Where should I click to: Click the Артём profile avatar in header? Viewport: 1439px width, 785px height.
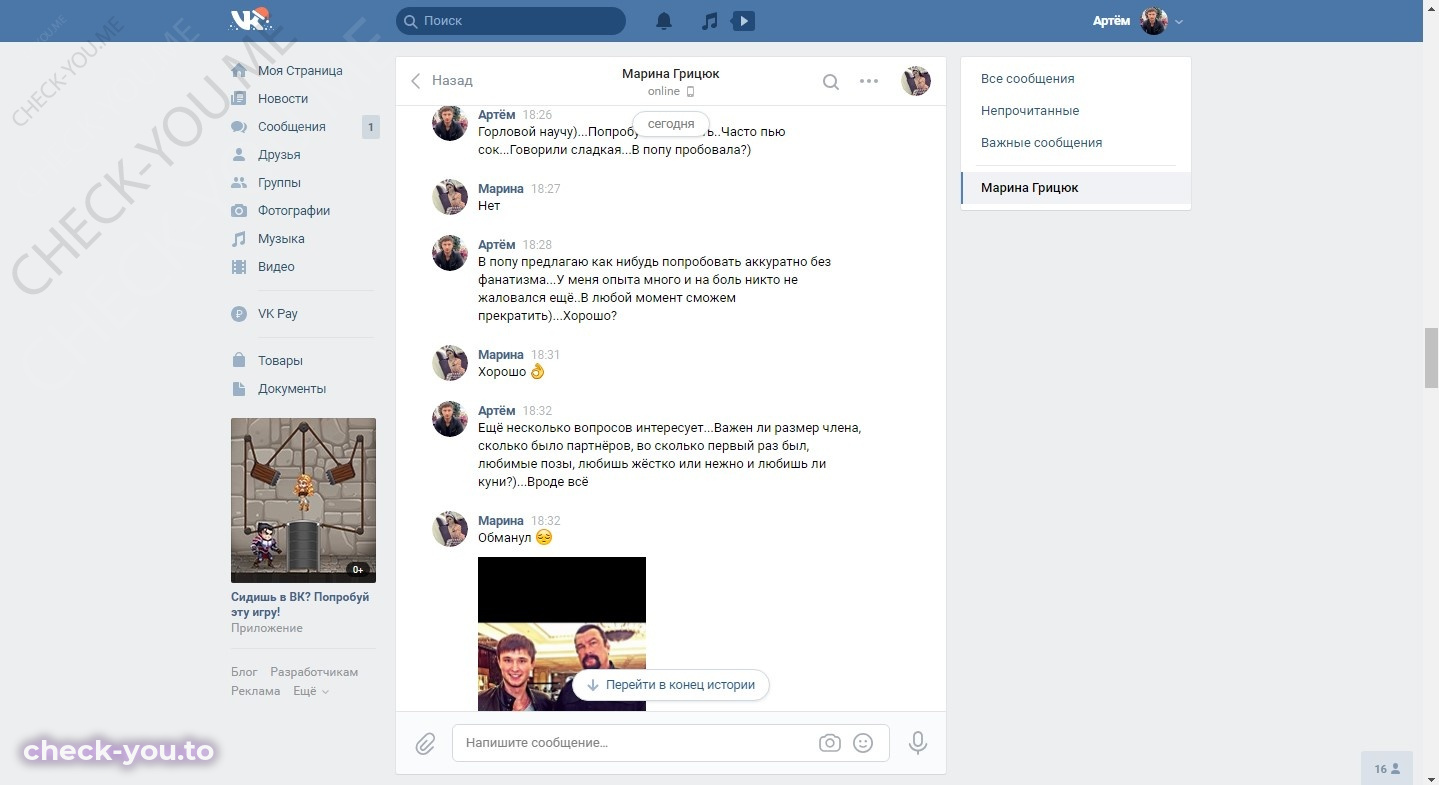pos(1154,21)
